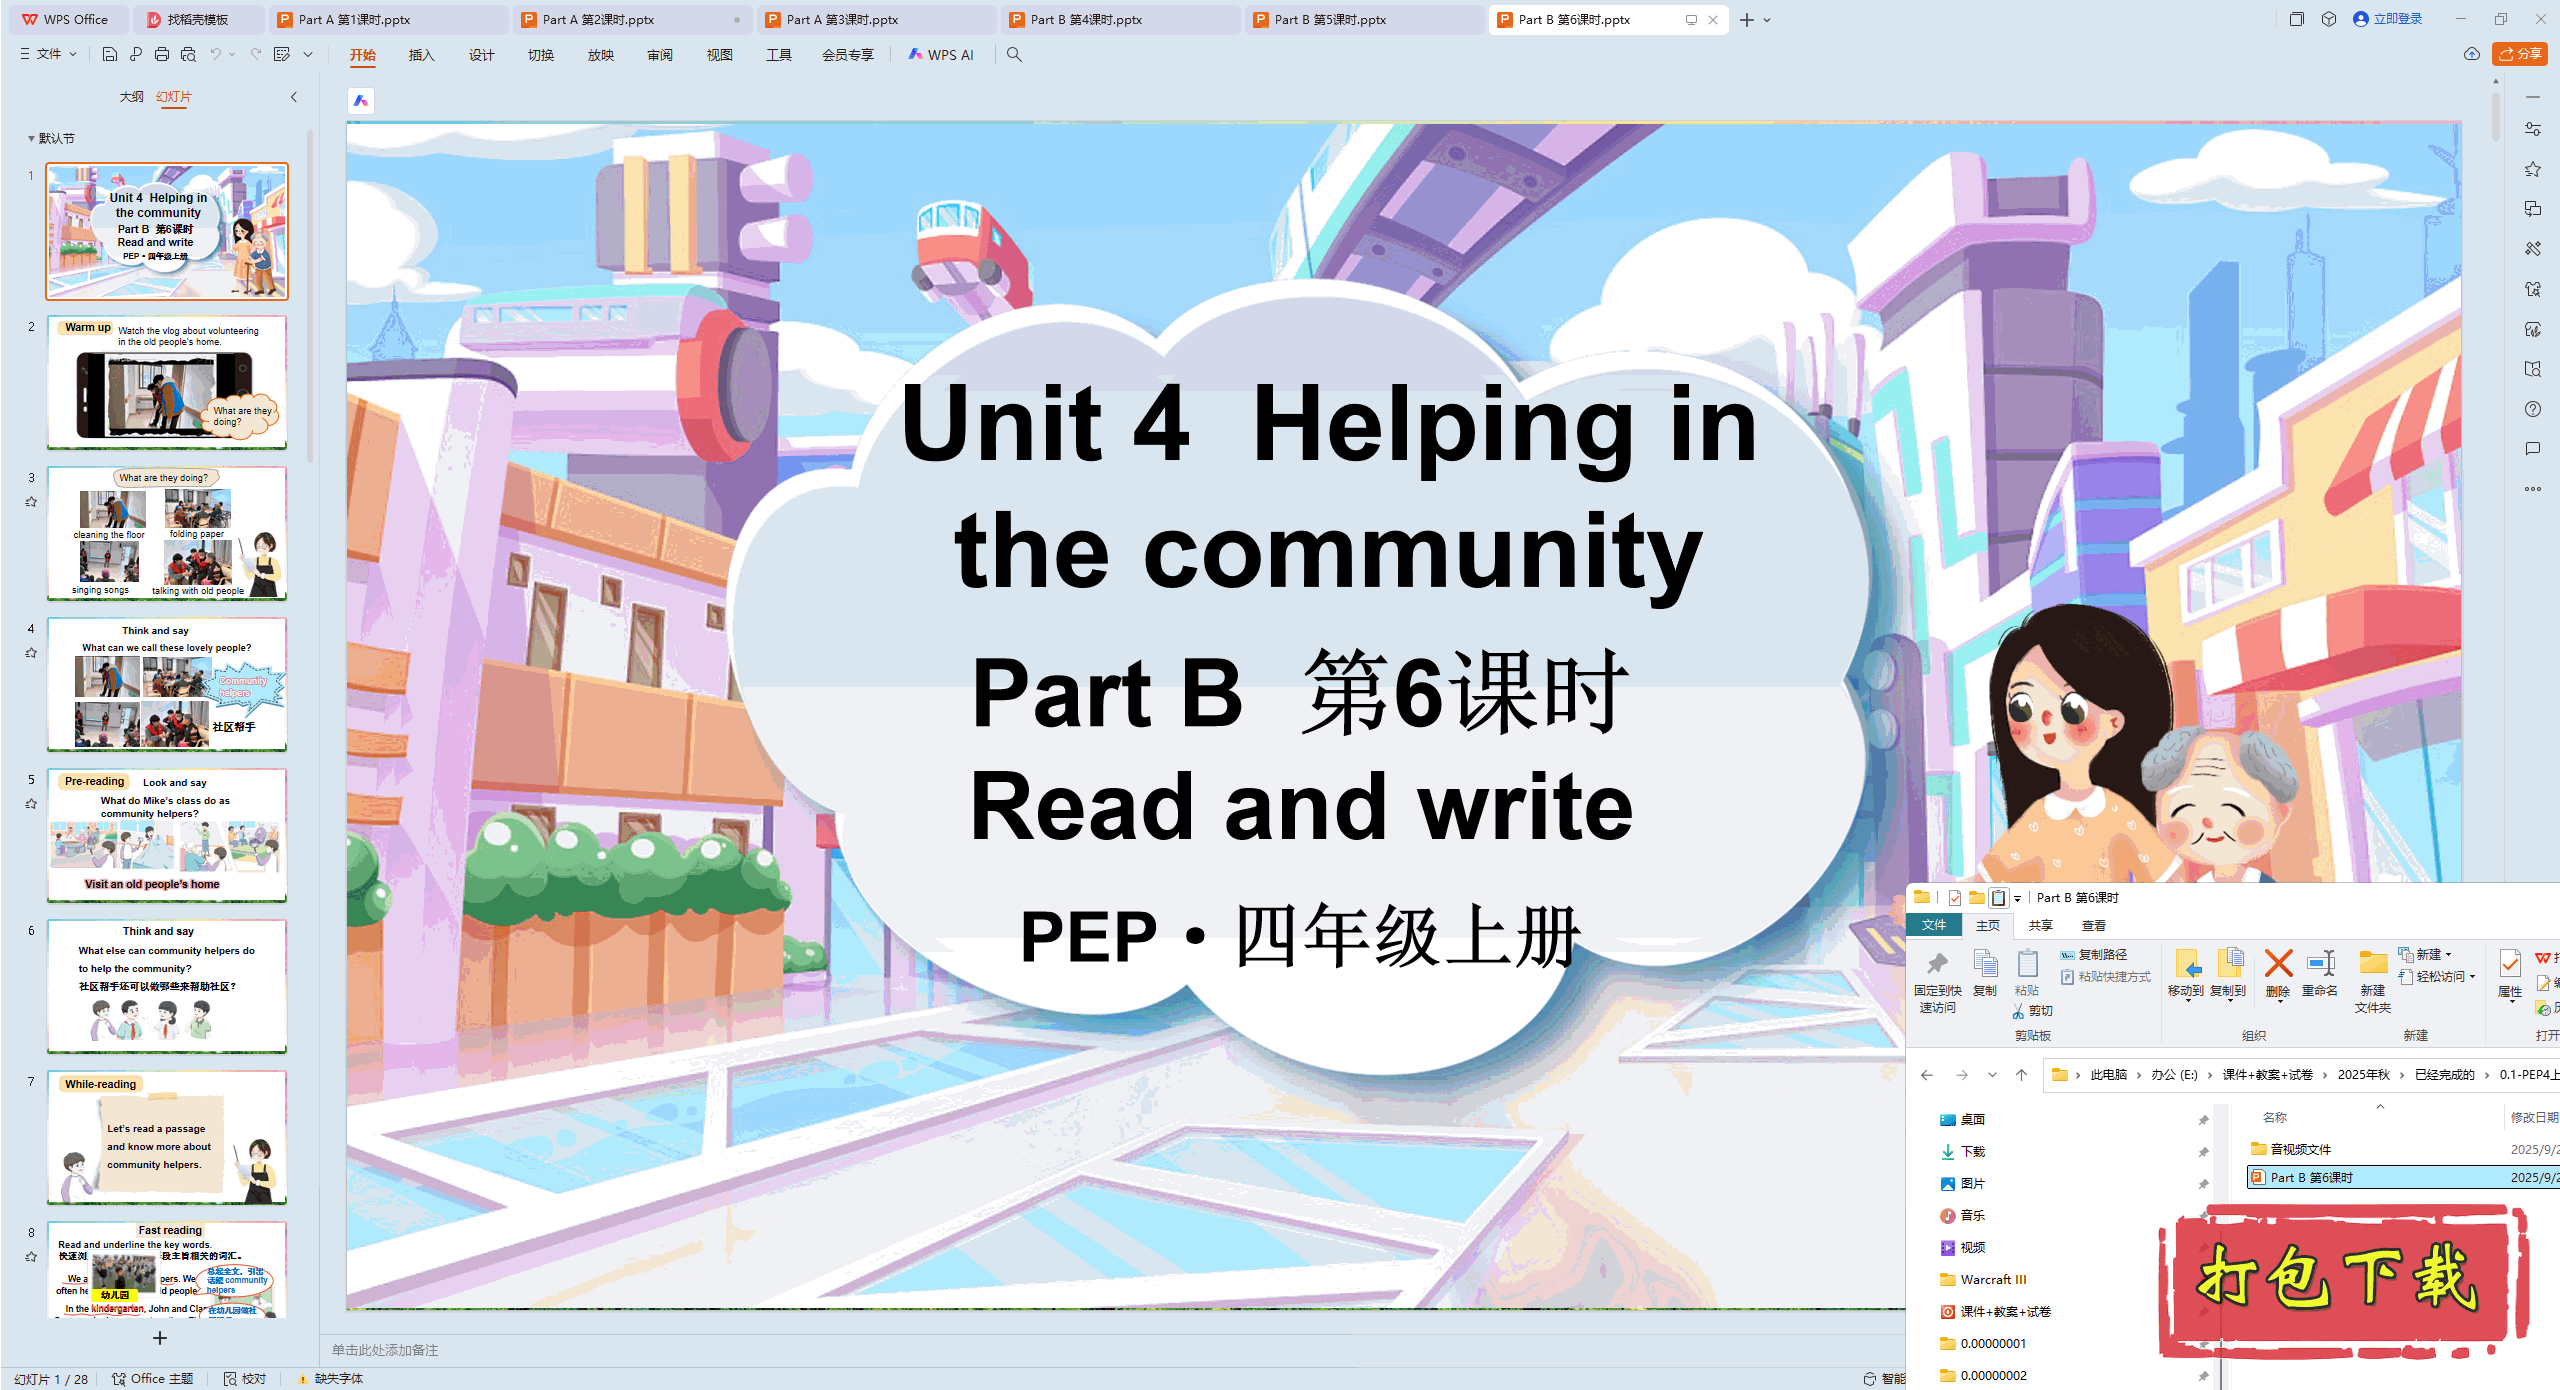Open Help via the question-mark icon on right sidebar

2534,408
